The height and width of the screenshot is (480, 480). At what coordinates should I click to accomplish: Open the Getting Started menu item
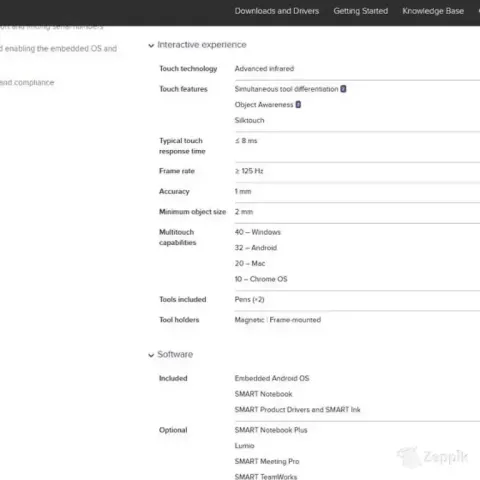361,11
